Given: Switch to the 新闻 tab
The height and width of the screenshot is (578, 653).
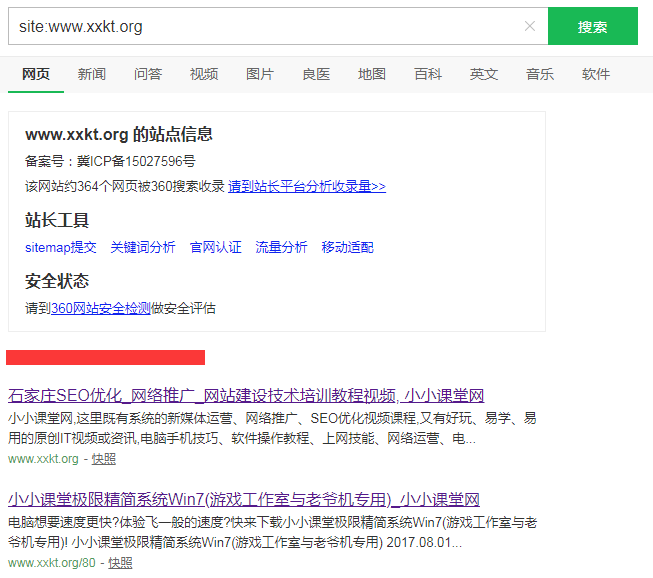Looking at the screenshot, I should pos(92,74).
